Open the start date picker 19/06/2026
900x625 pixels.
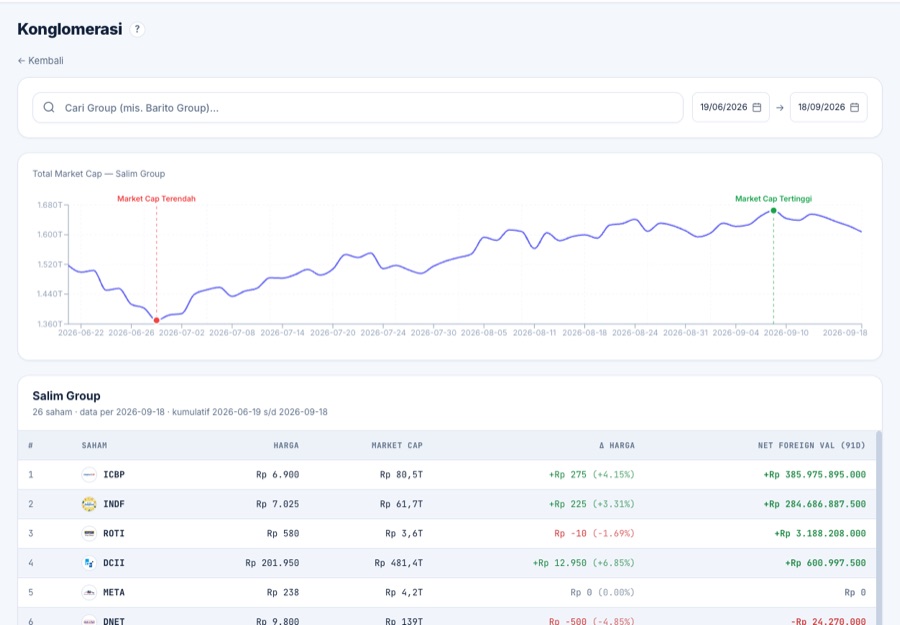click(x=730, y=107)
